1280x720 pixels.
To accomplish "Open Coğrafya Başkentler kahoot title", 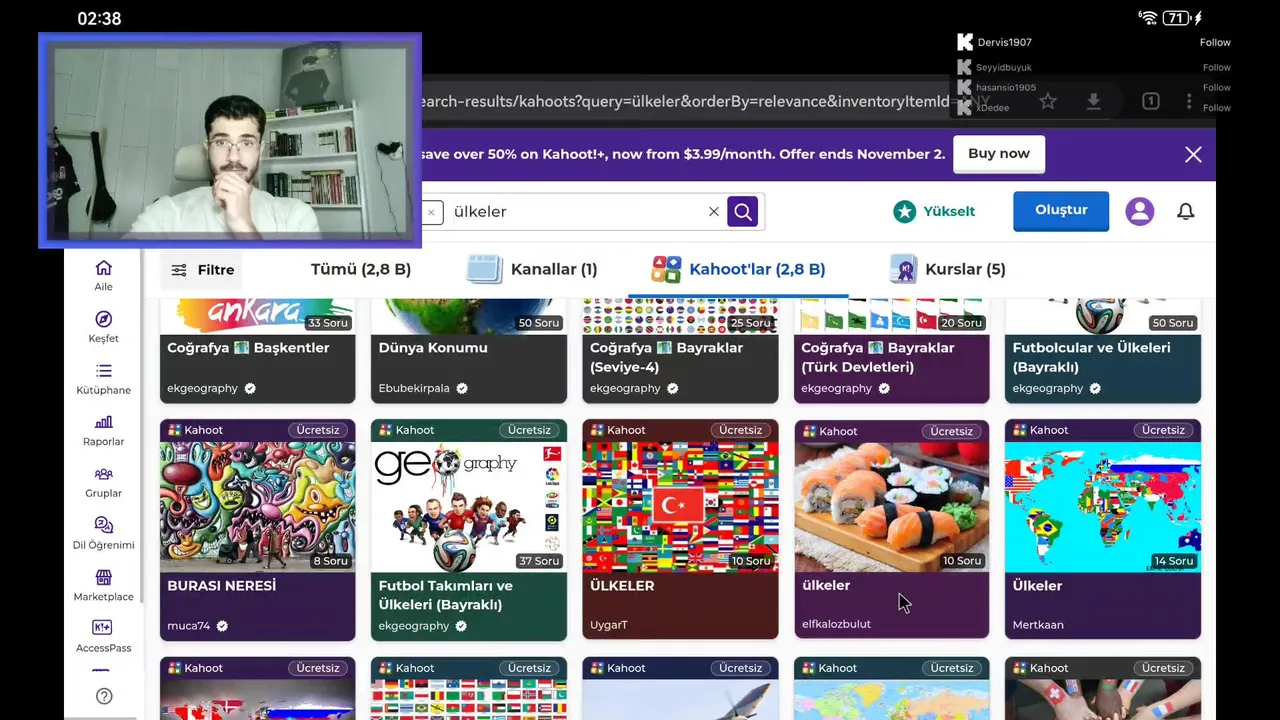I will click(x=248, y=348).
